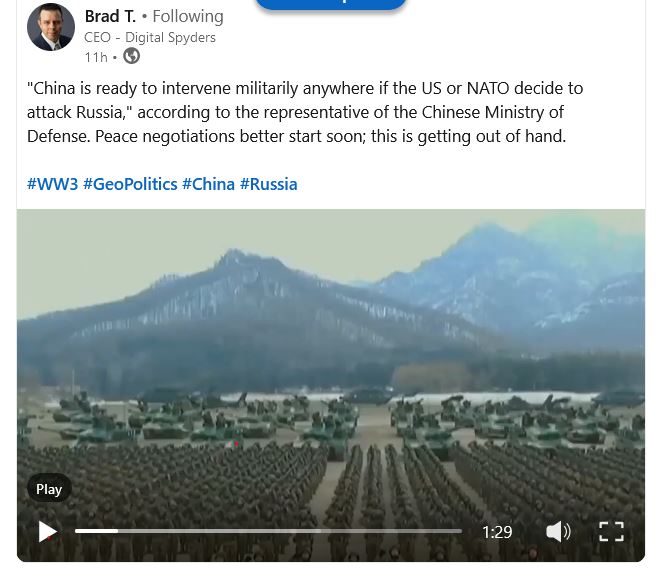The height and width of the screenshot is (578, 658).
Task: Click the Play tooltip label
Action: [x=49, y=489]
